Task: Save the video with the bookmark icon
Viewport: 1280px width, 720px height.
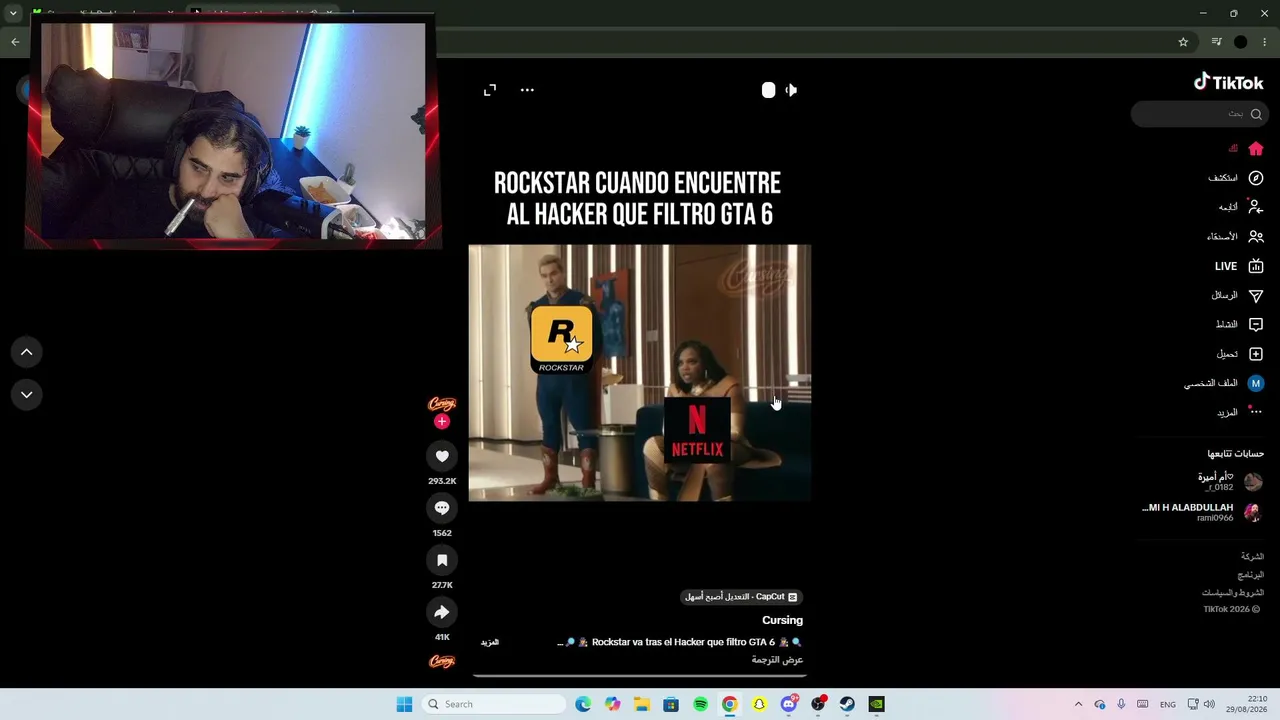Action: pos(442,560)
